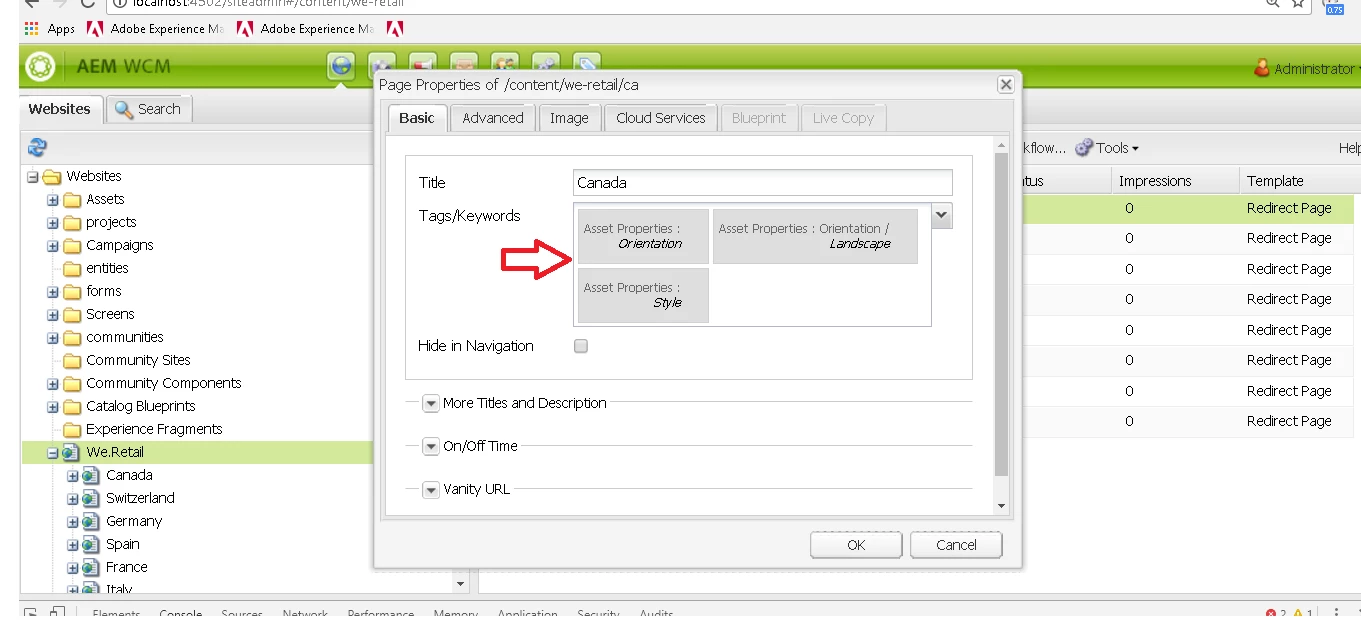1361x631 pixels.
Task: Open the Tags/Keywords dropdown arrow
Action: (942, 215)
